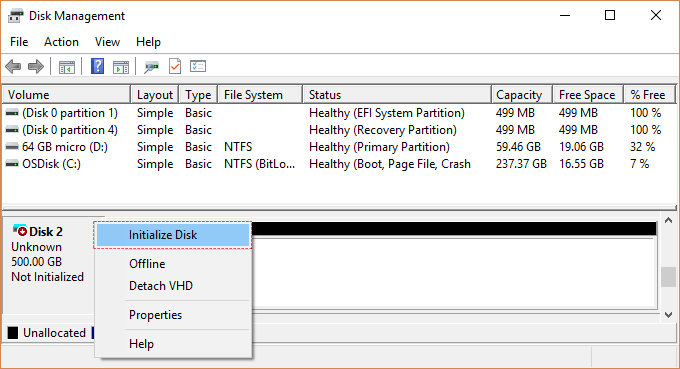Click the drive icon for Disk 0 partition 4
Viewport: 680px width, 369px height.
(12, 130)
